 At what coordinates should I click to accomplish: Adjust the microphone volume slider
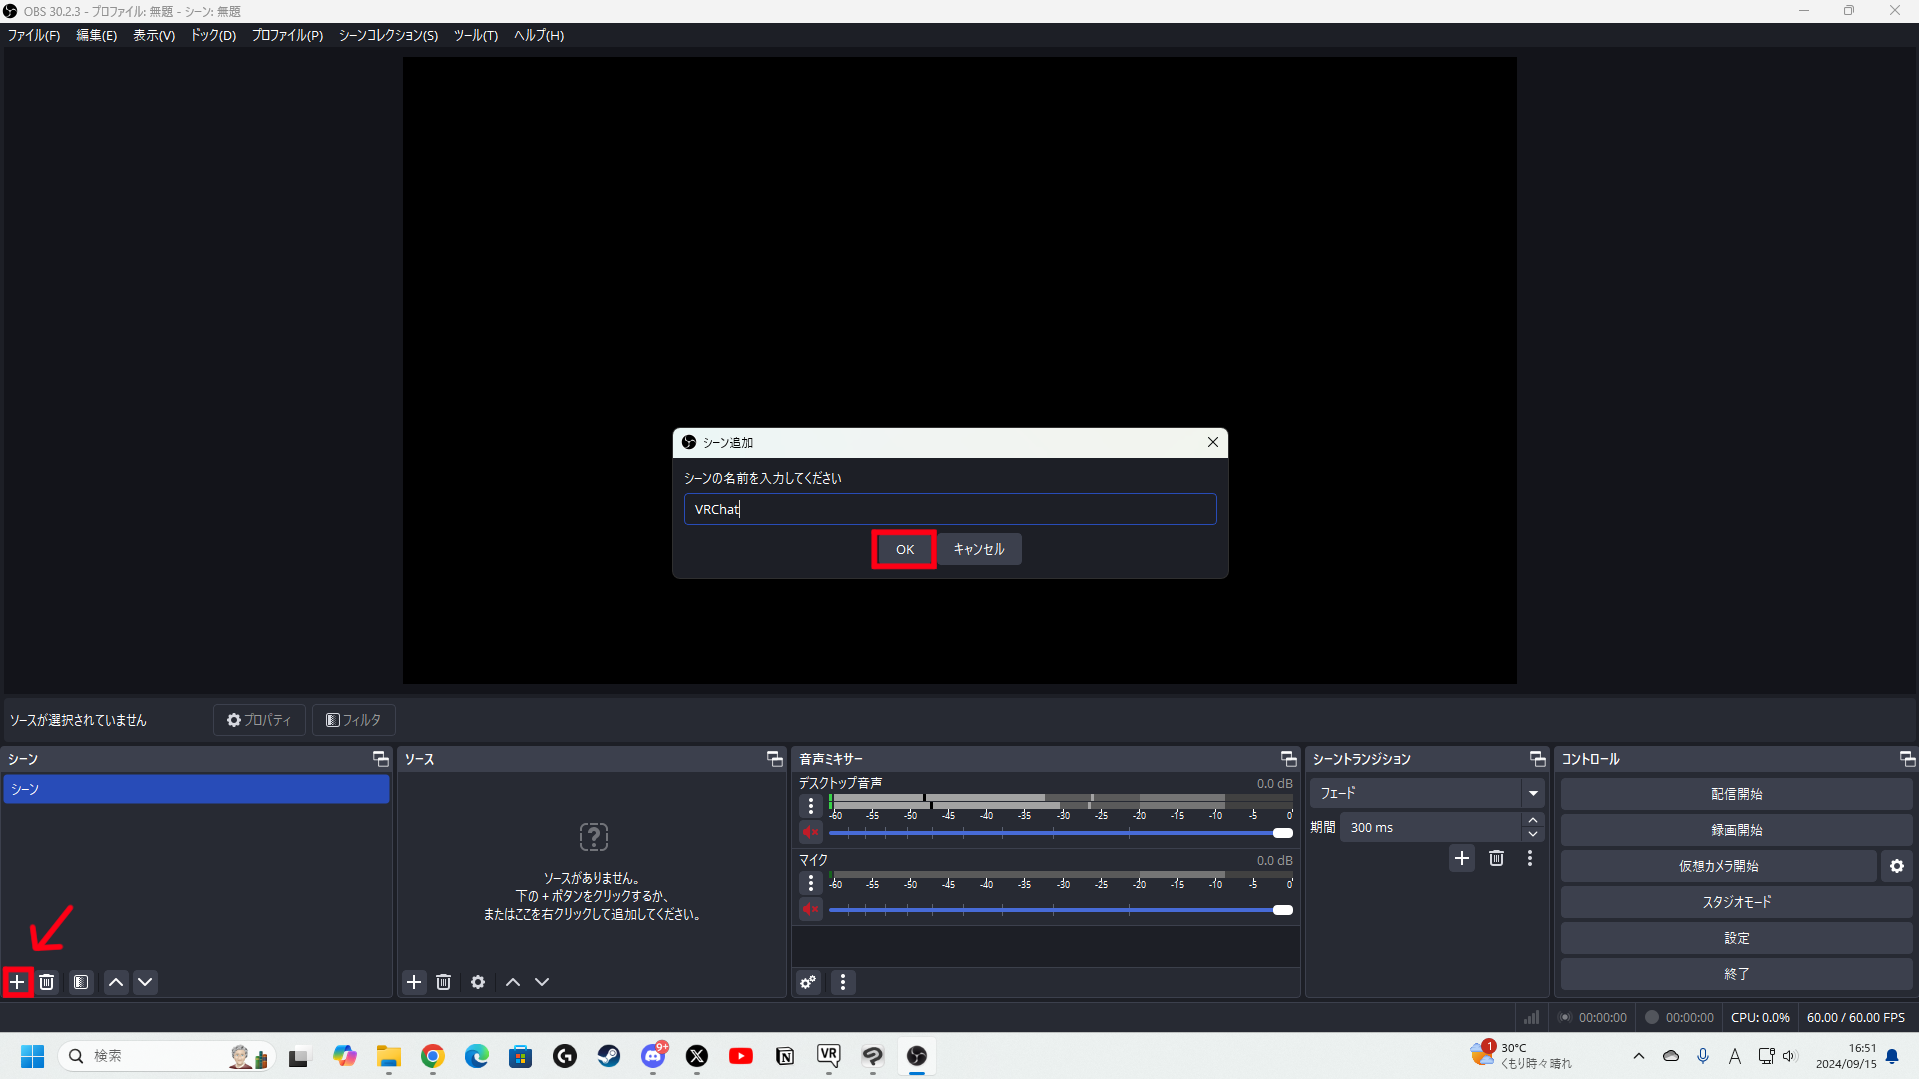[x=1281, y=909]
